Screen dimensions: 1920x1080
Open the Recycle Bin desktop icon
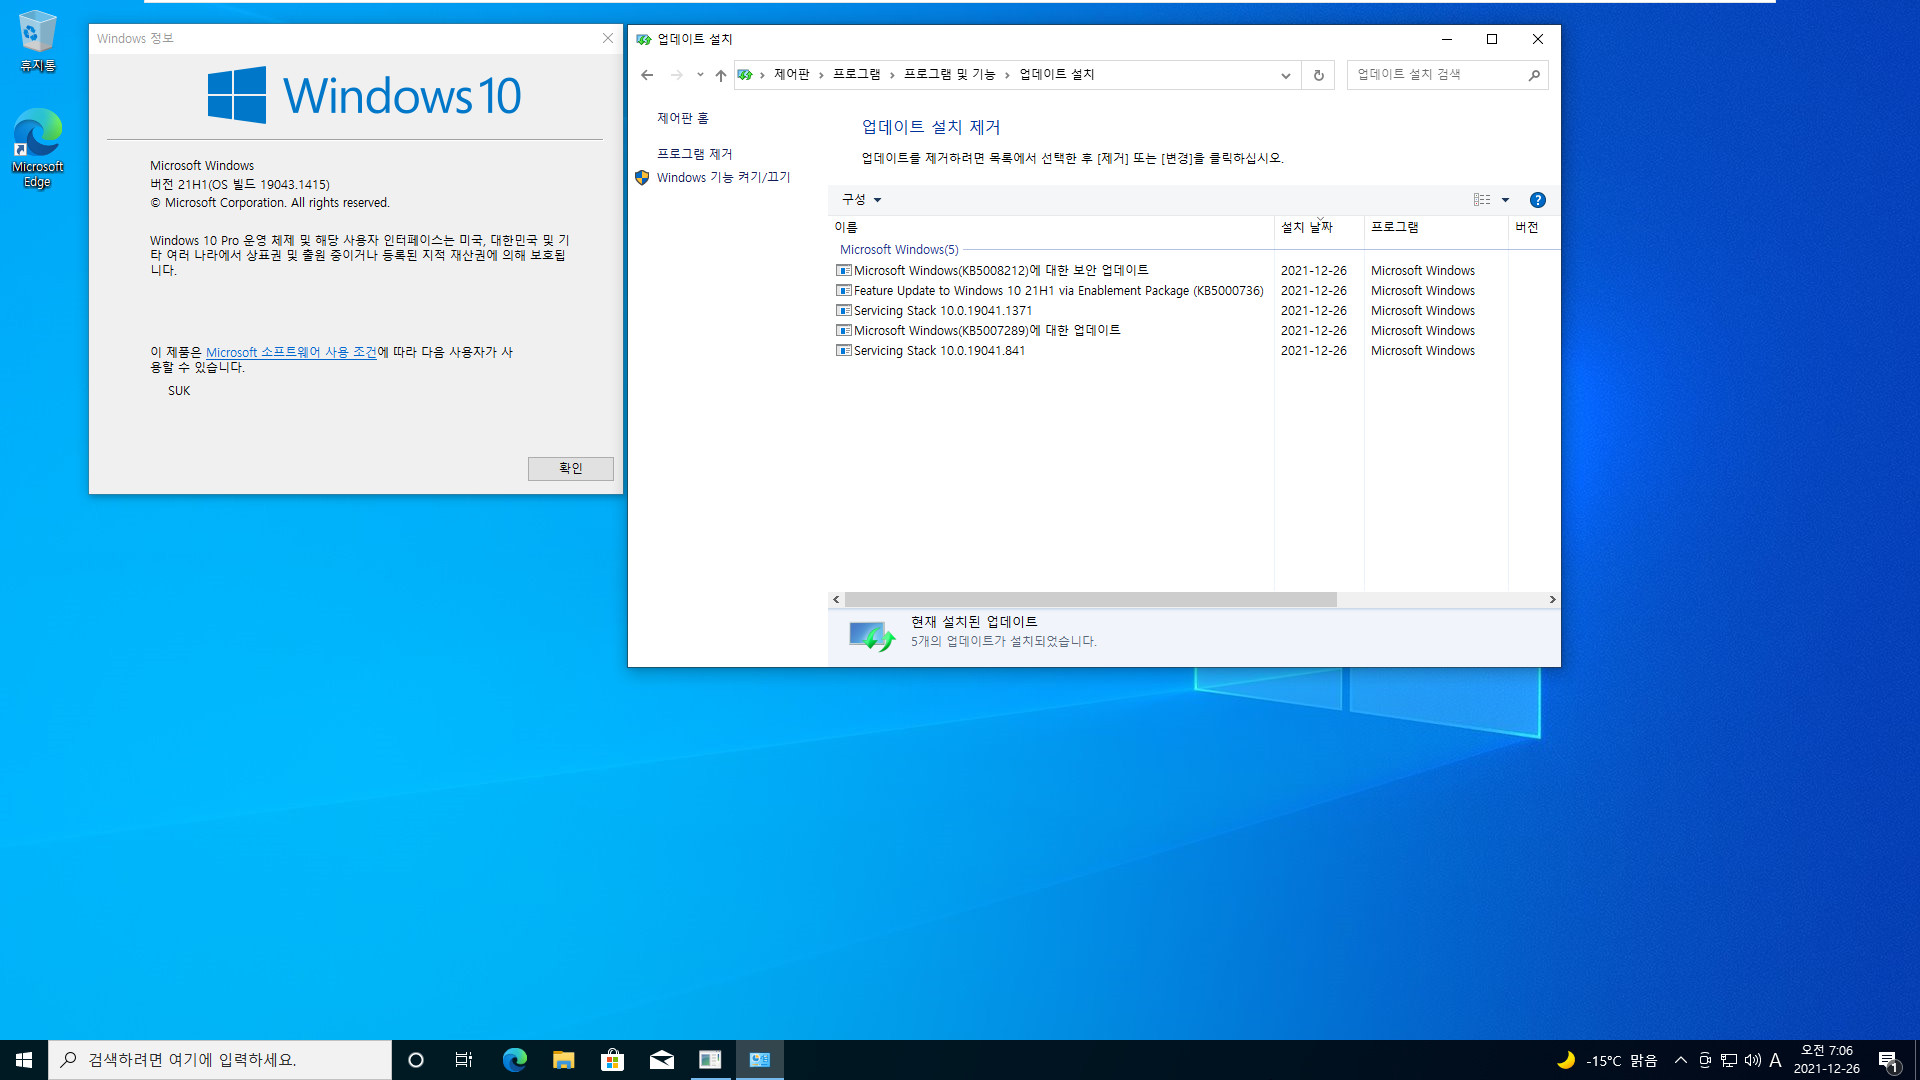37,41
